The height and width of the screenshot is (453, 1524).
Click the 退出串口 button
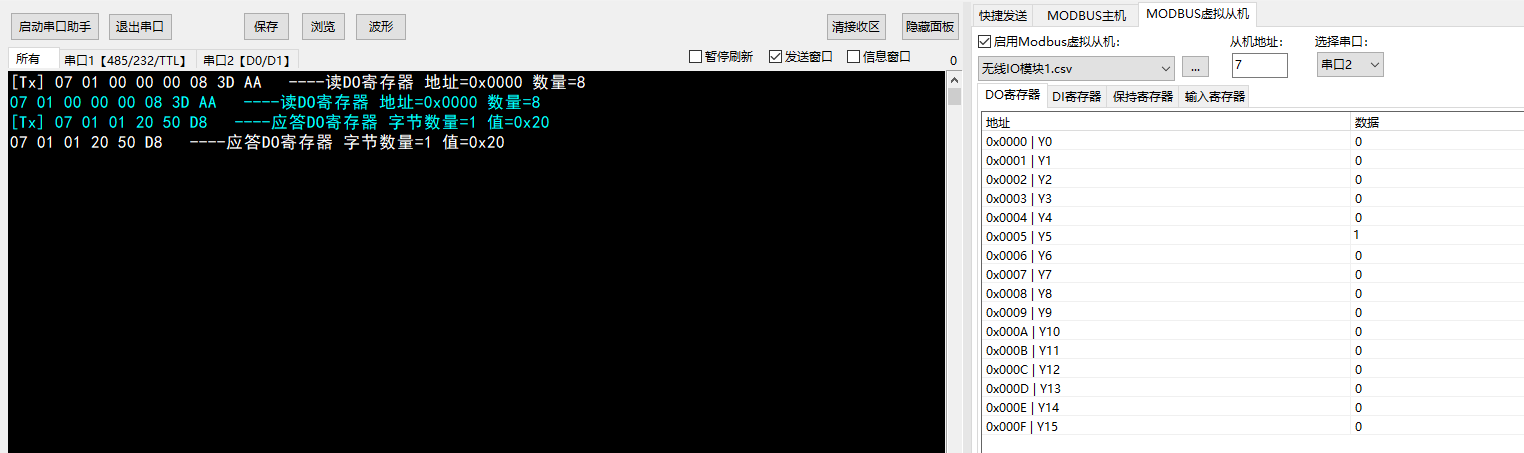pos(139,26)
